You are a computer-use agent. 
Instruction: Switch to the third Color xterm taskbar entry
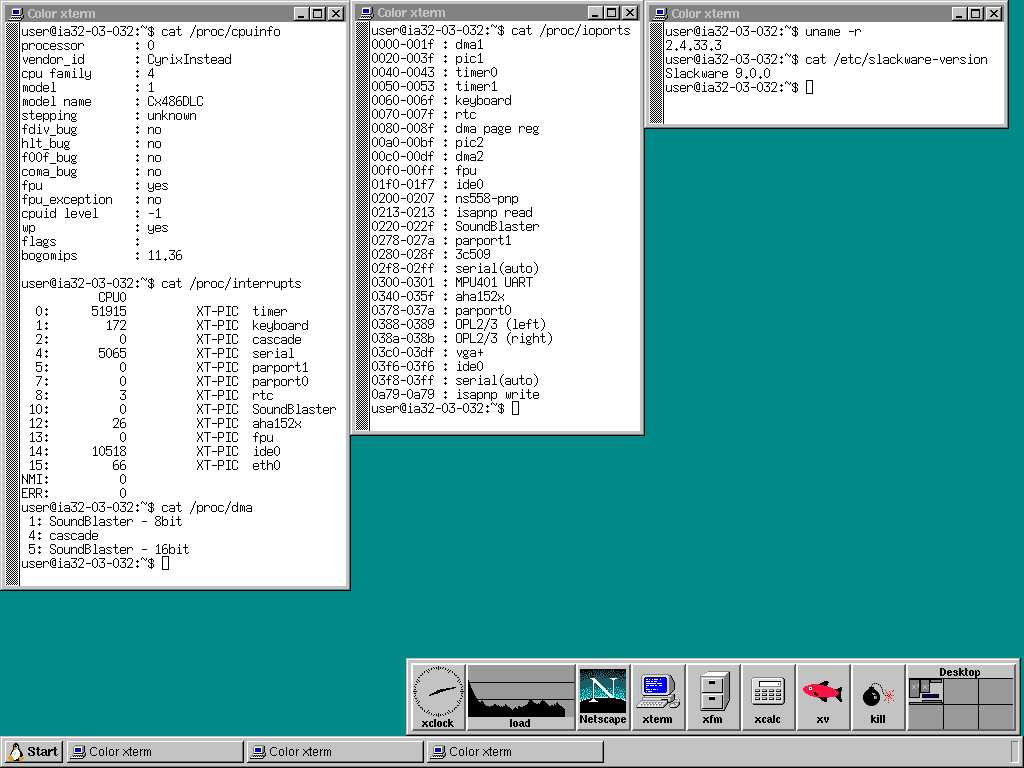point(514,752)
